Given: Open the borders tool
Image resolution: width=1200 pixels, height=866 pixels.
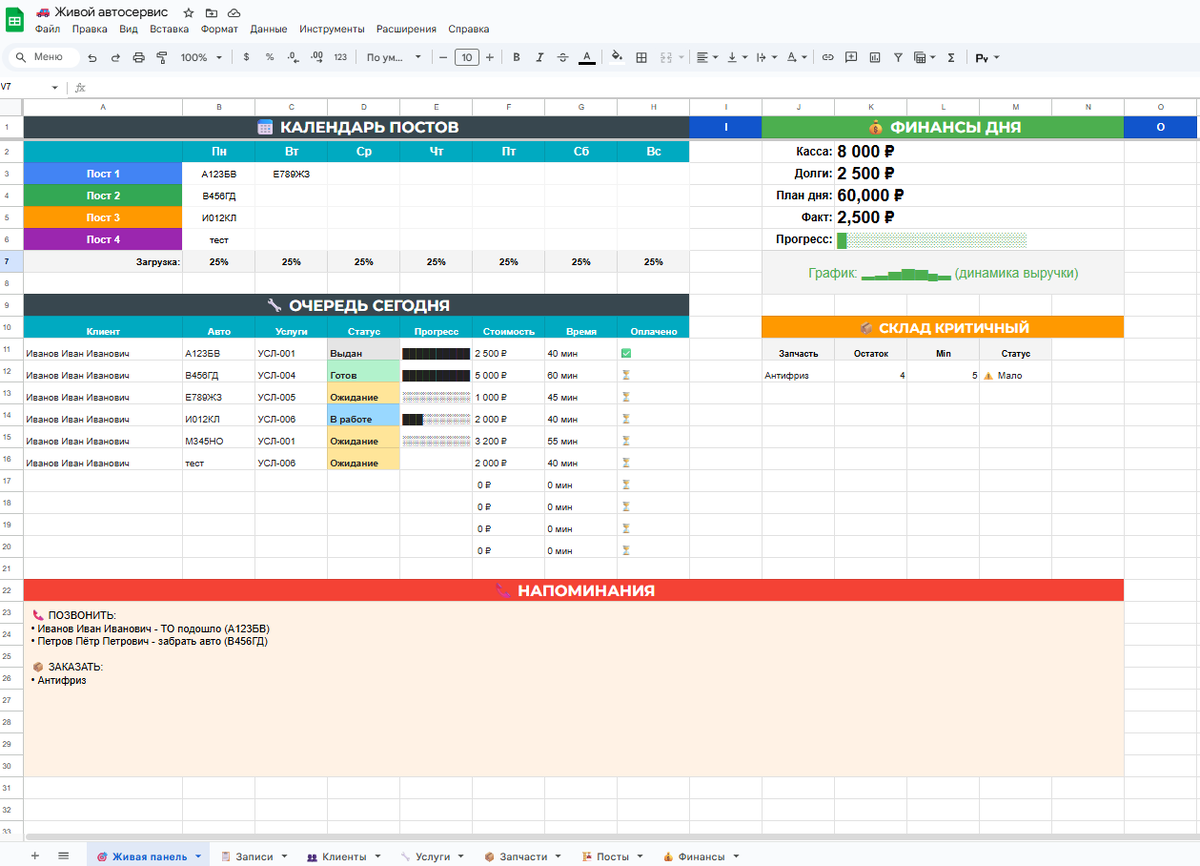Looking at the screenshot, I should (x=641, y=58).
